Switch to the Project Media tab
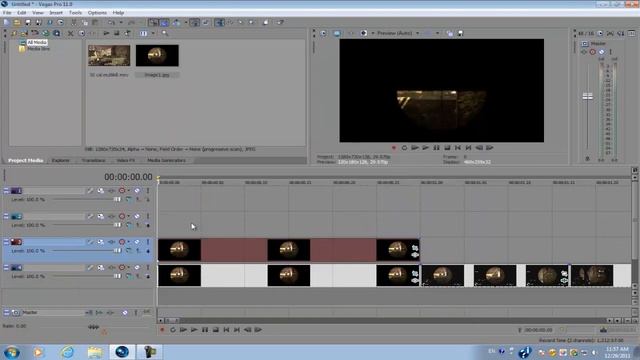 [25, 160]
